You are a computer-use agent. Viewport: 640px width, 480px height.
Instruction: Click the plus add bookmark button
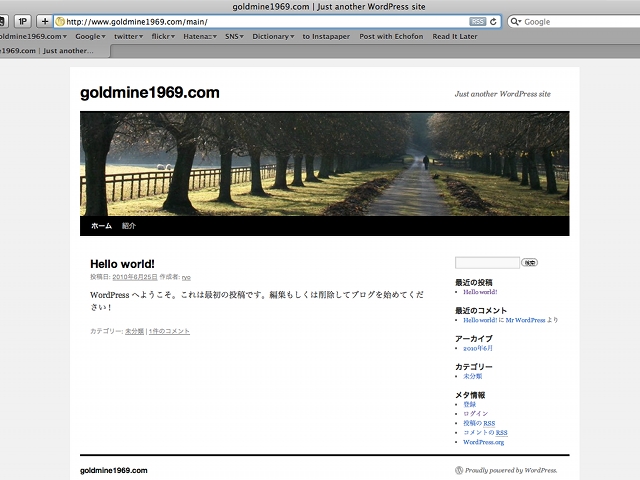pyautogui.click(x=45, y=22)
